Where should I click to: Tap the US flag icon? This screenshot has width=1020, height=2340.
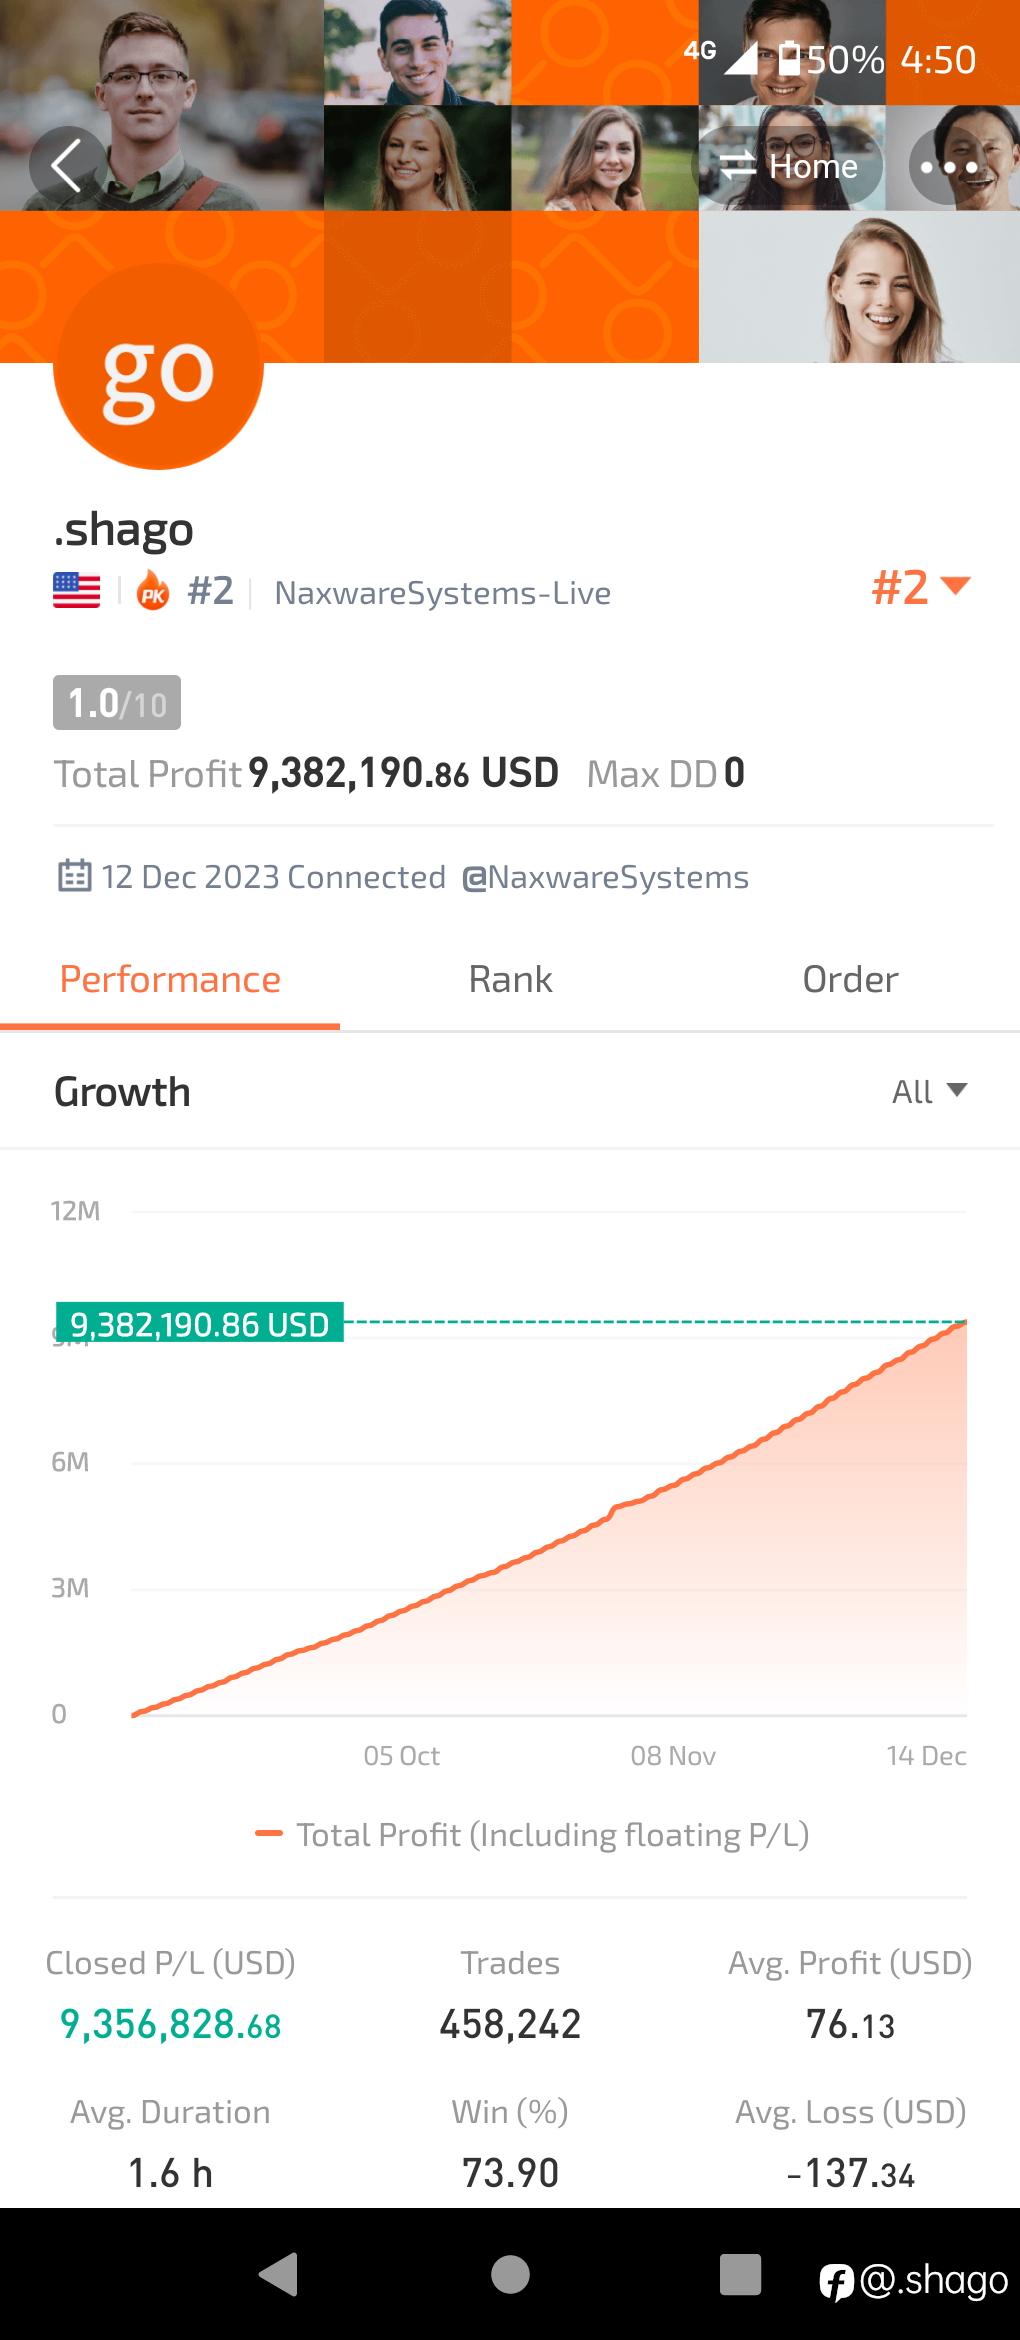[x=76, y=591]
